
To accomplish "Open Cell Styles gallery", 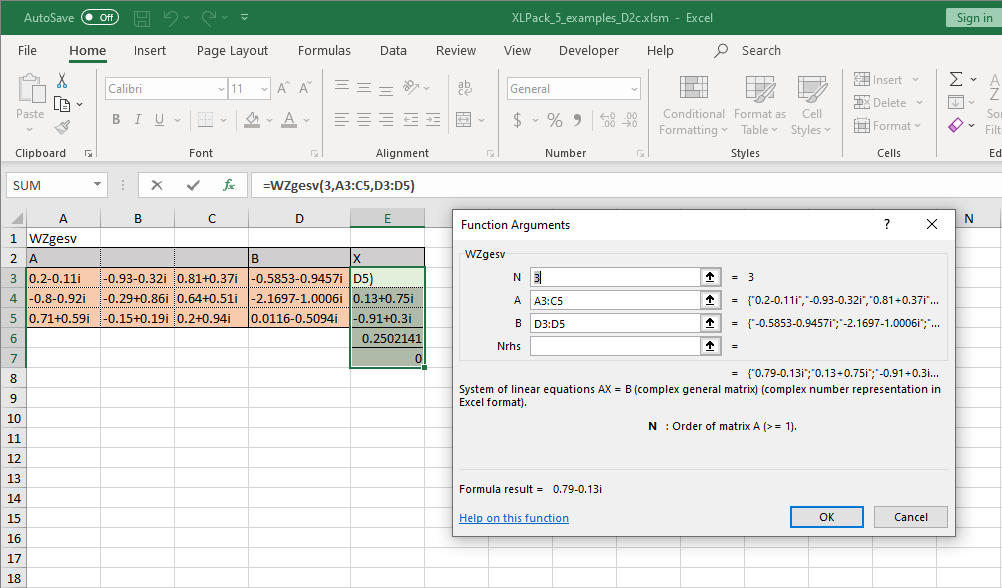I will [811, 105].
